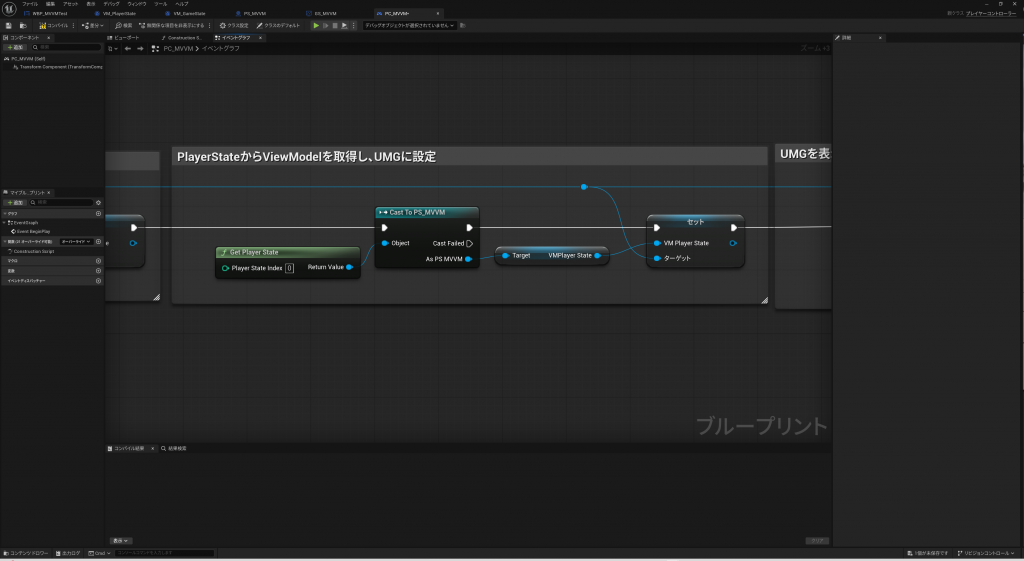Open the リビジョンコントロール dropdown in status bar
The height and width of the screenshot is (561, 1024).
986,553
